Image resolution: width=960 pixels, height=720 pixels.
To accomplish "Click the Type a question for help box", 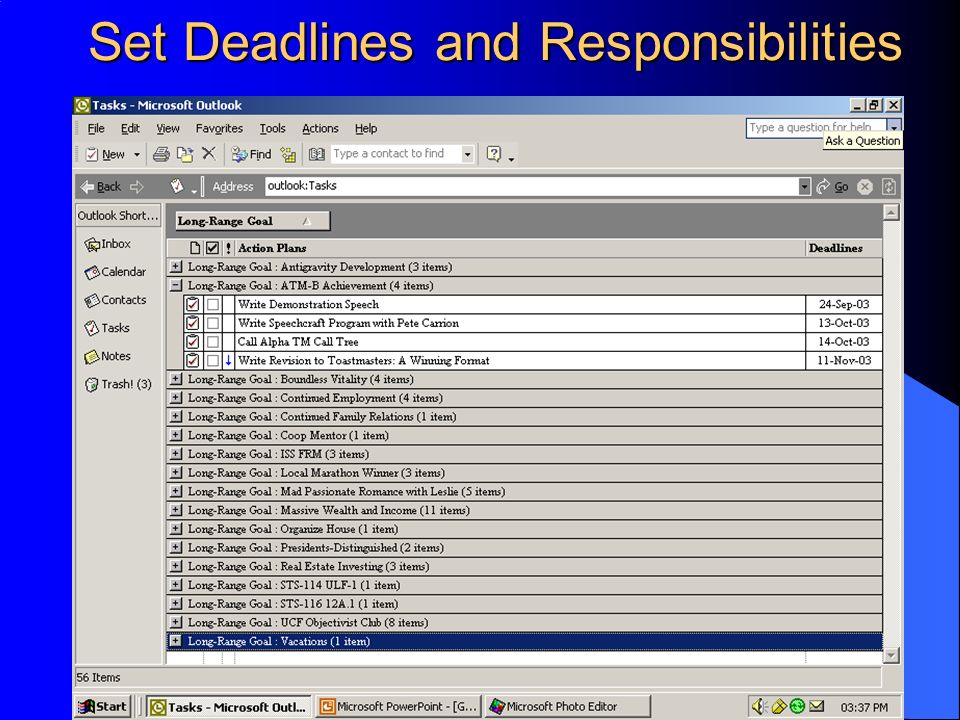I will point(816,127).
